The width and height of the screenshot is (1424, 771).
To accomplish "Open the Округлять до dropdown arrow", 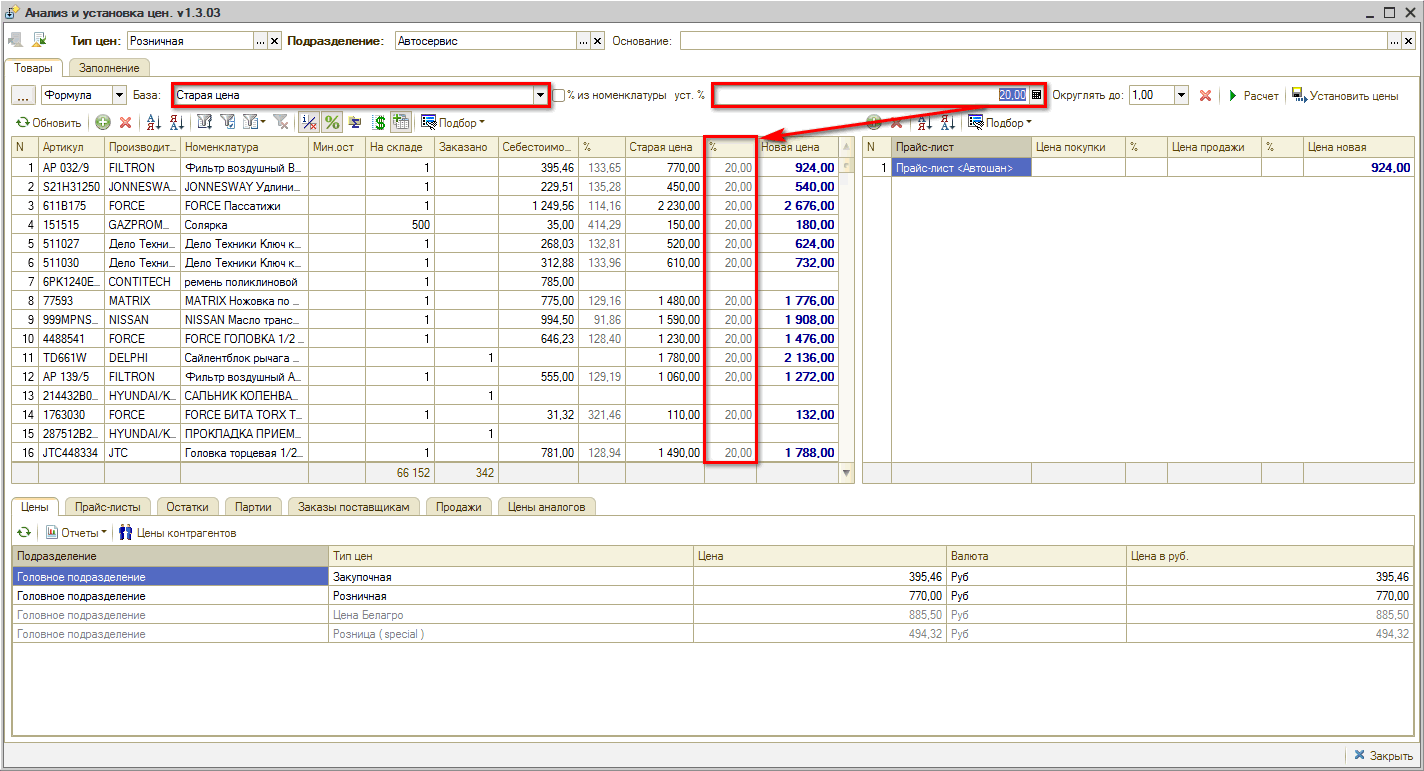I will (x=1181, y=95).
